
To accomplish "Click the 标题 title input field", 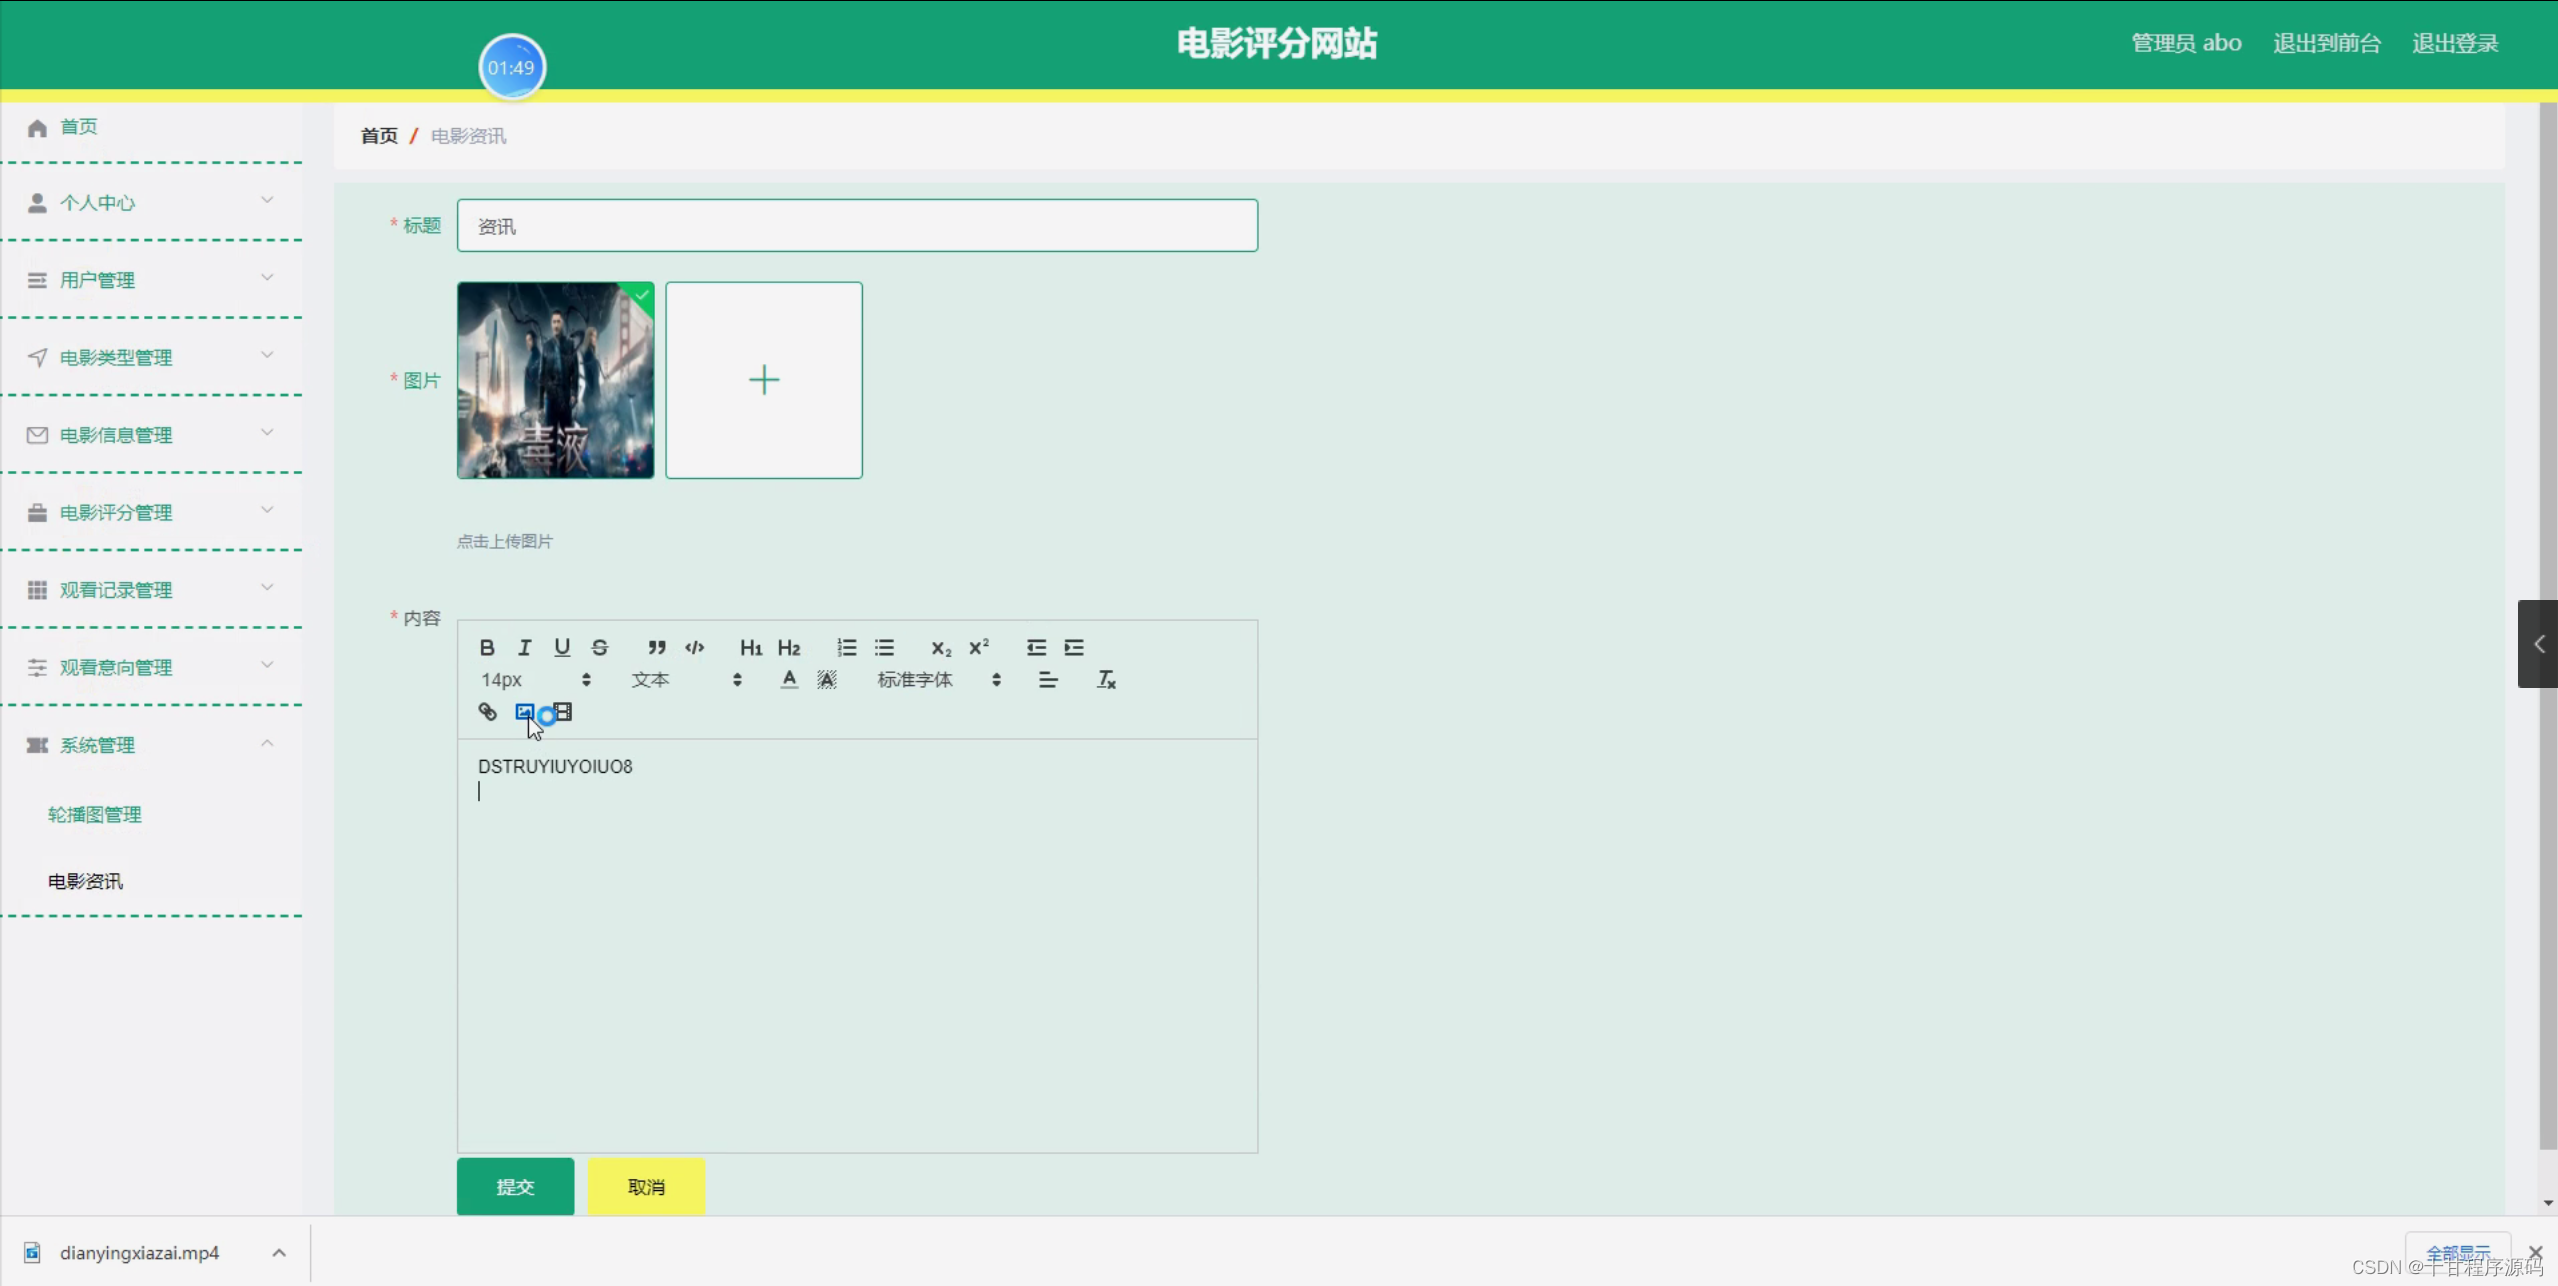I will click(x=857, y=226).
